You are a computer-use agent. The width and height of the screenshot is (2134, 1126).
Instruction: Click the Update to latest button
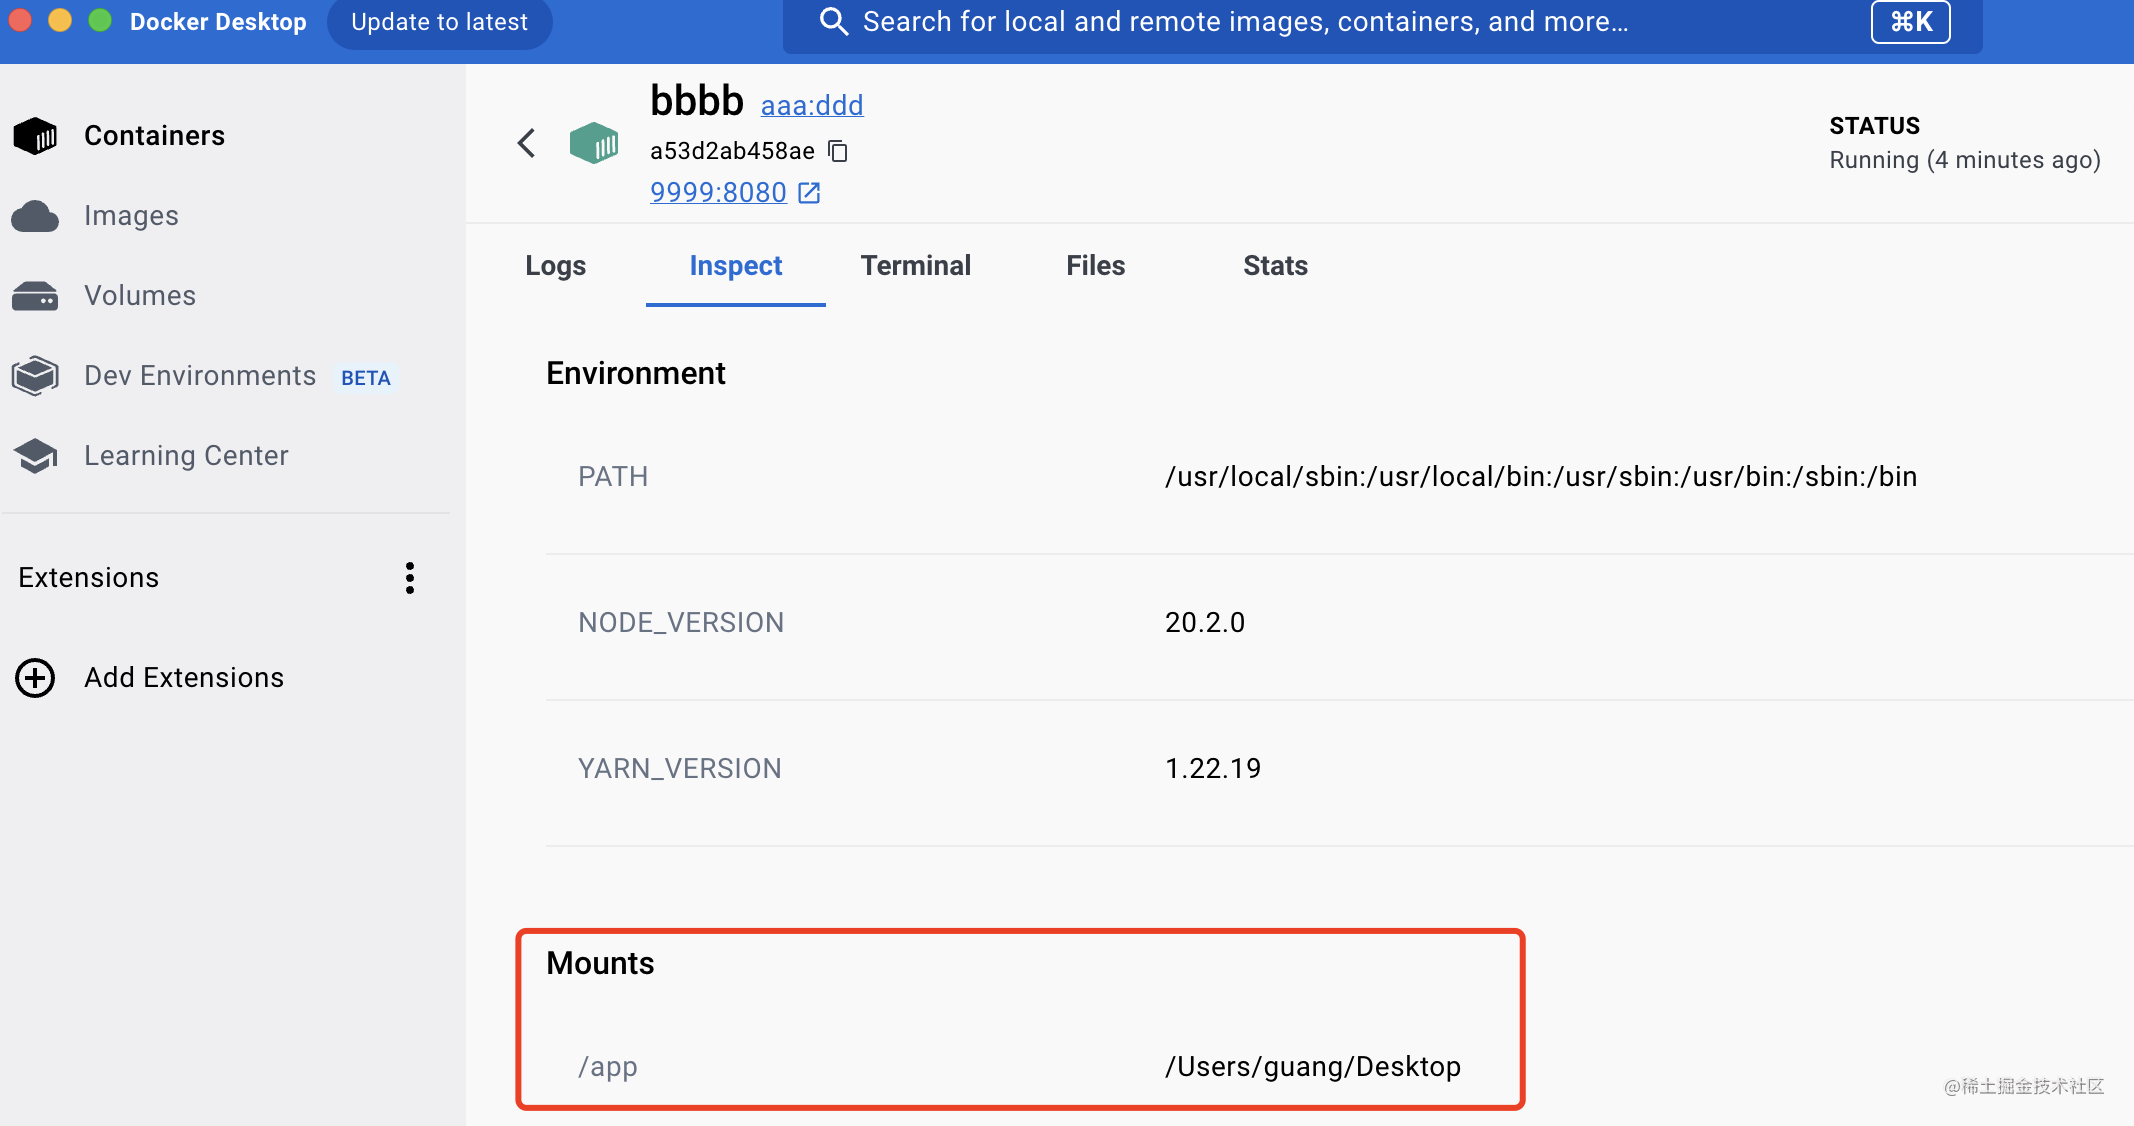(x=439, y=22)
